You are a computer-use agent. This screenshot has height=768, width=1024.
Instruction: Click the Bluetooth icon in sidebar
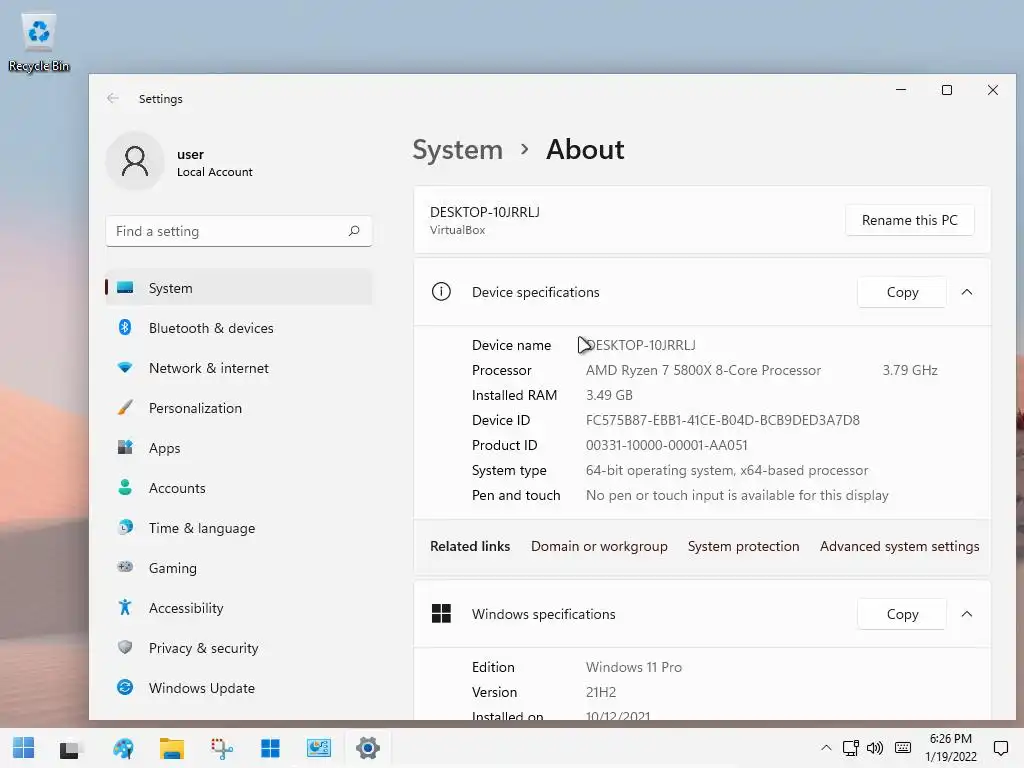[125, 328]
